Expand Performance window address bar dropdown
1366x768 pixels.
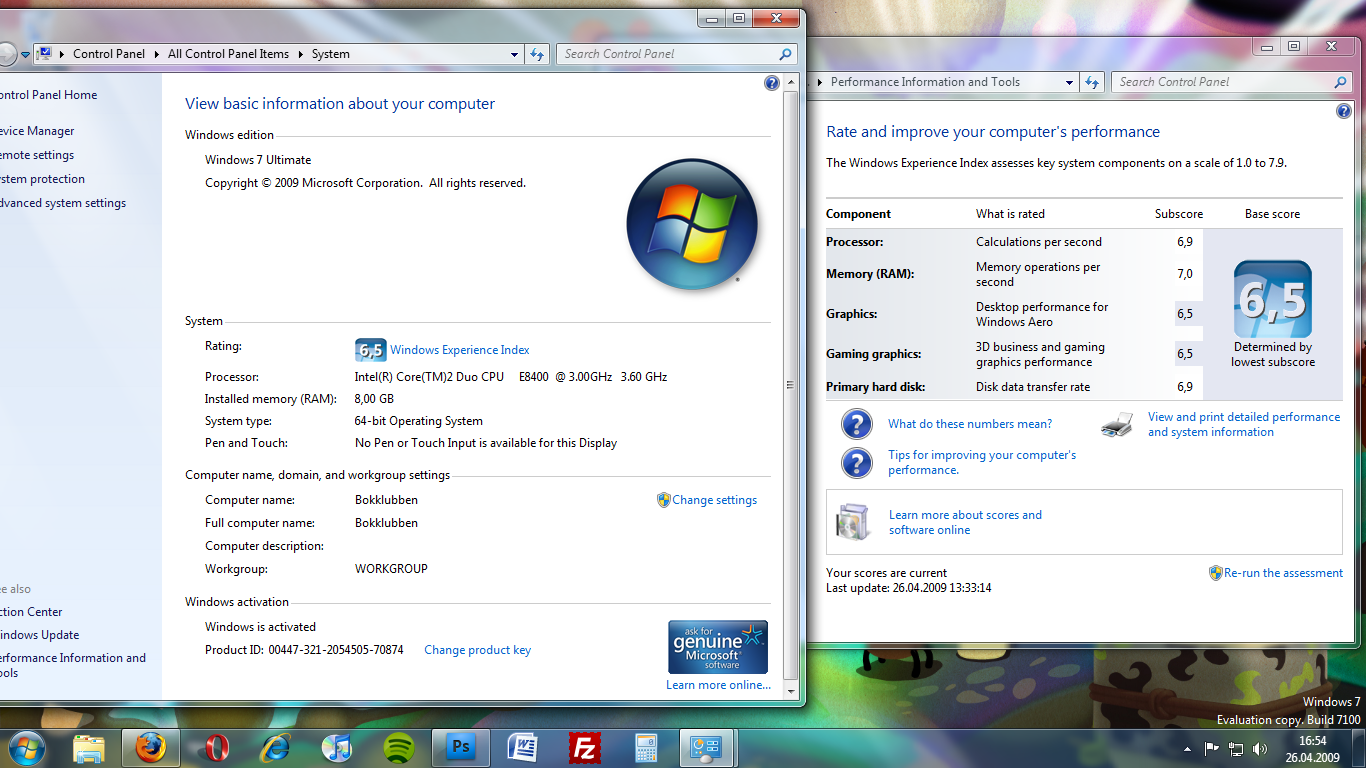pyautogui.click(x=1069, y=82)
